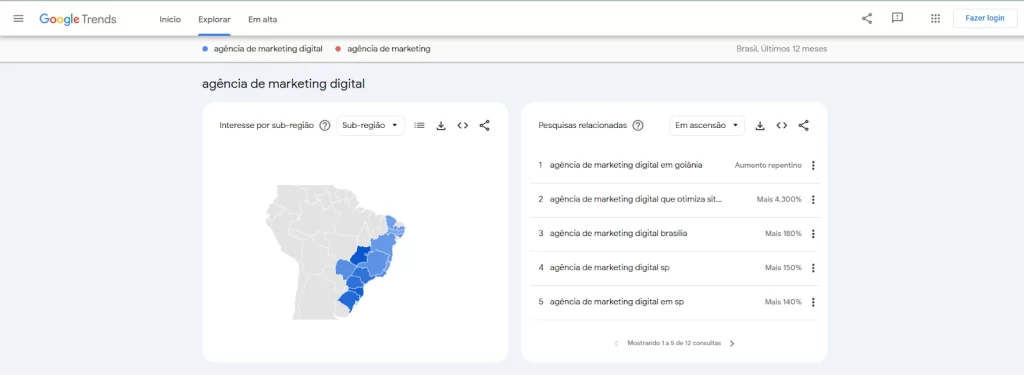Click Brasil, Últimos 12 meses text
The width and height of the screenshot is (1024, 375).
781,48
